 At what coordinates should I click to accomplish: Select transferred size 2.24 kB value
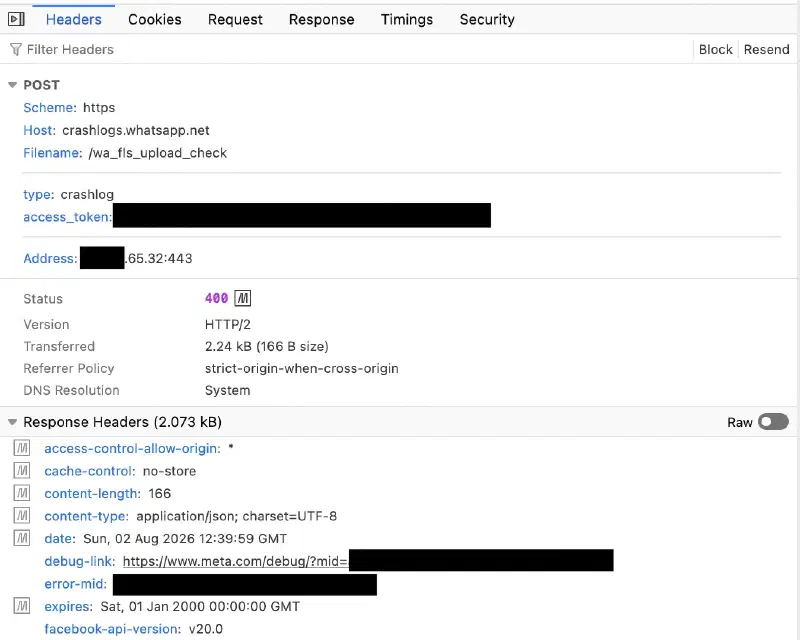click(x=266, y=347)
